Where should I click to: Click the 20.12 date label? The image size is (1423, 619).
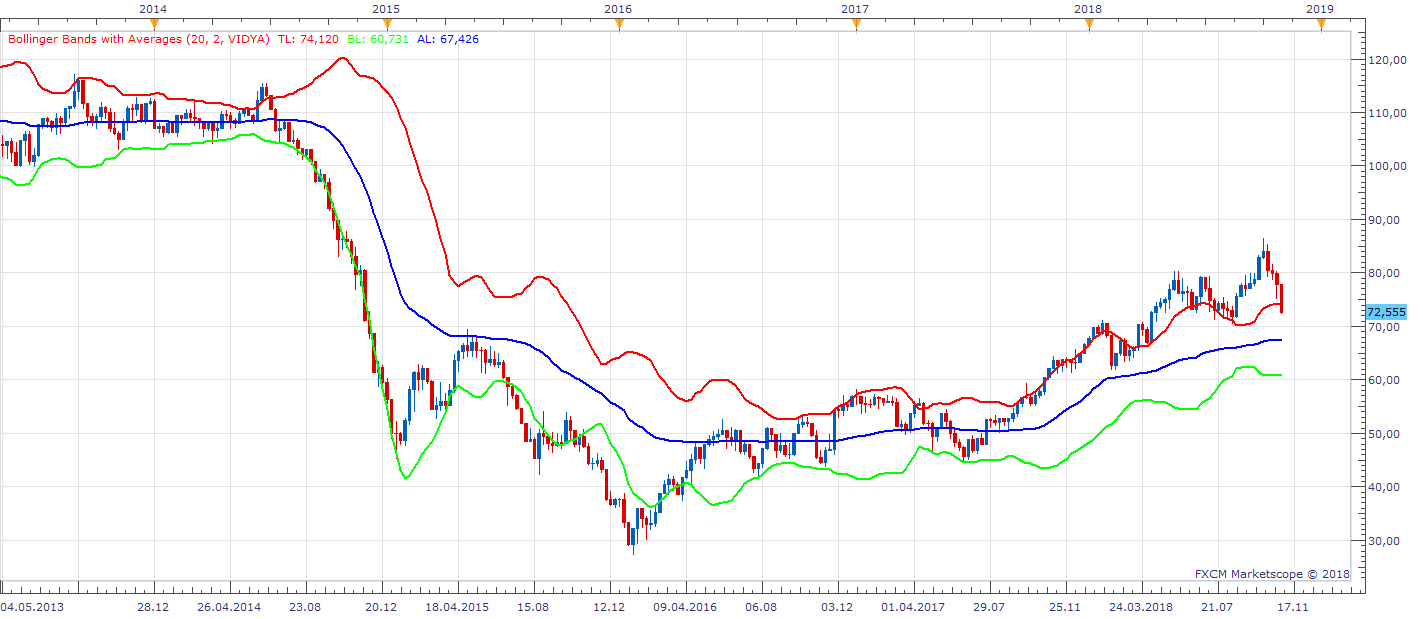(x=381, y=607)
